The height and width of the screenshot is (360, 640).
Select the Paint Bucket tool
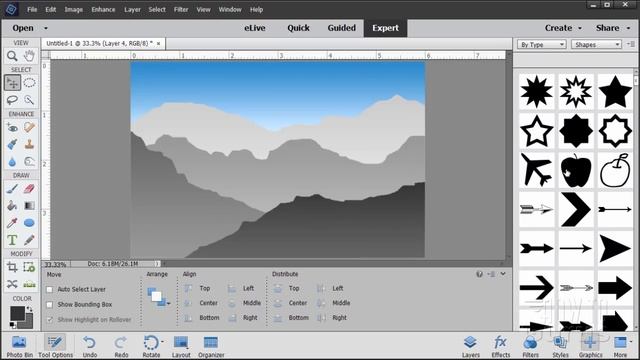pos(12,206)
